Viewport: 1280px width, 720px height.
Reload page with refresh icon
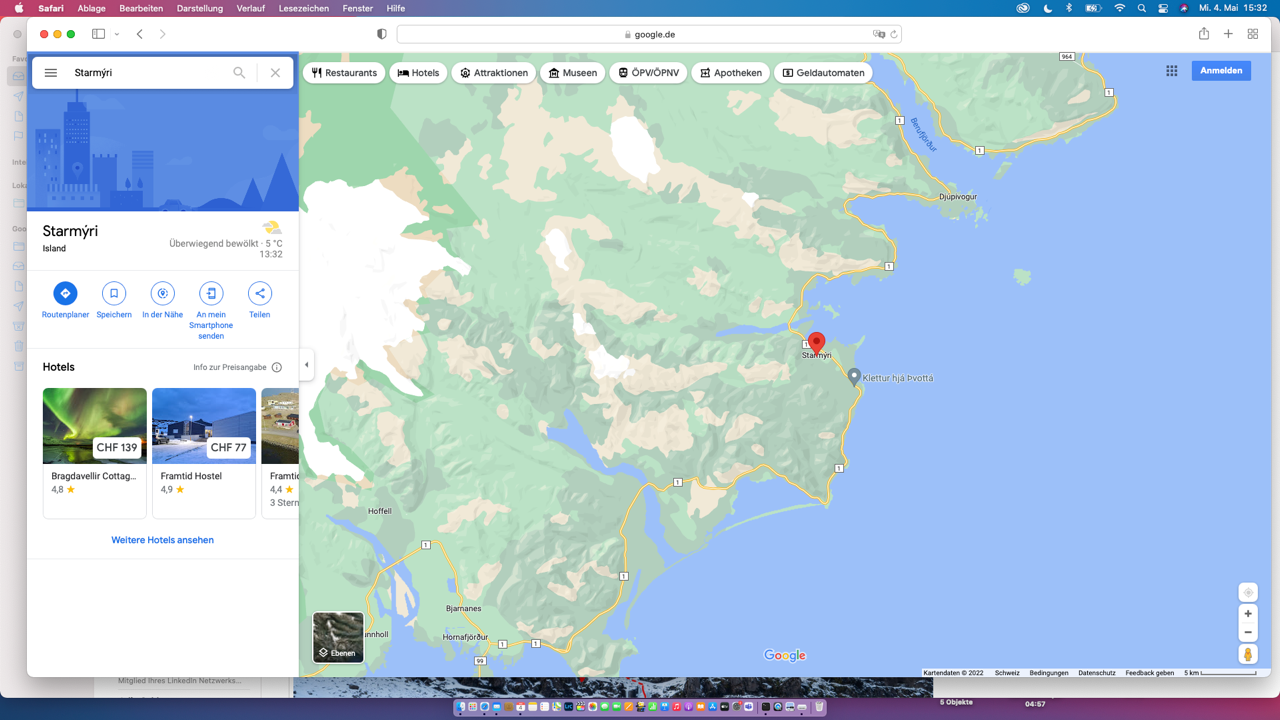[894, 34]
